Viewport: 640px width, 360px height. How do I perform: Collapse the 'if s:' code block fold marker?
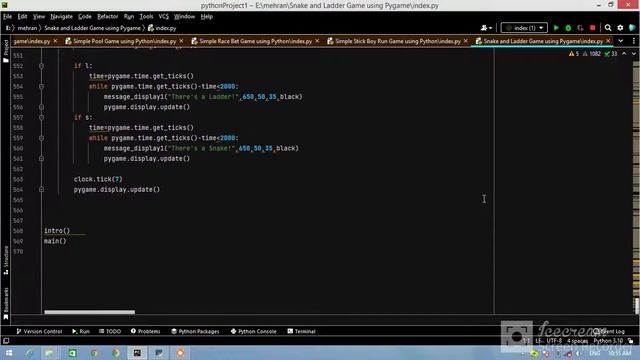point(41,118)
